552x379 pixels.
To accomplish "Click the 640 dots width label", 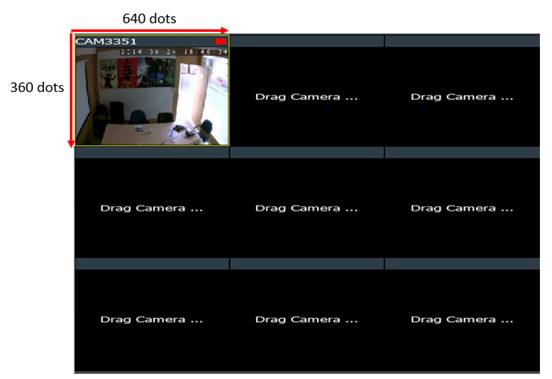I will coord(149,18).
